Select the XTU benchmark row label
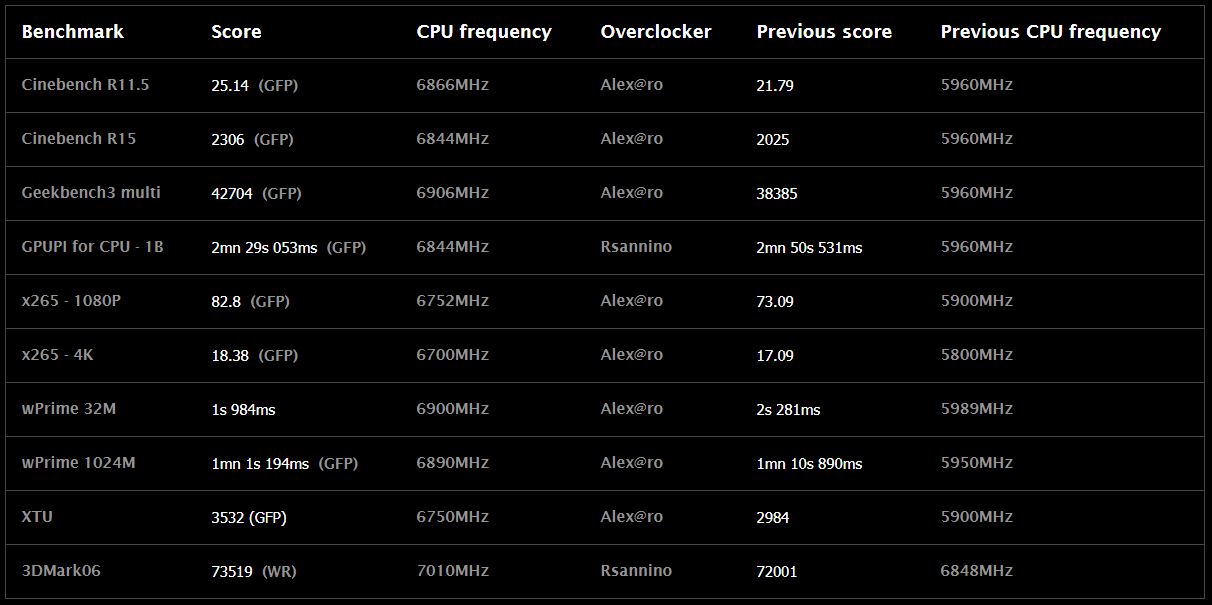1212x605 pixels. (37, 517)
